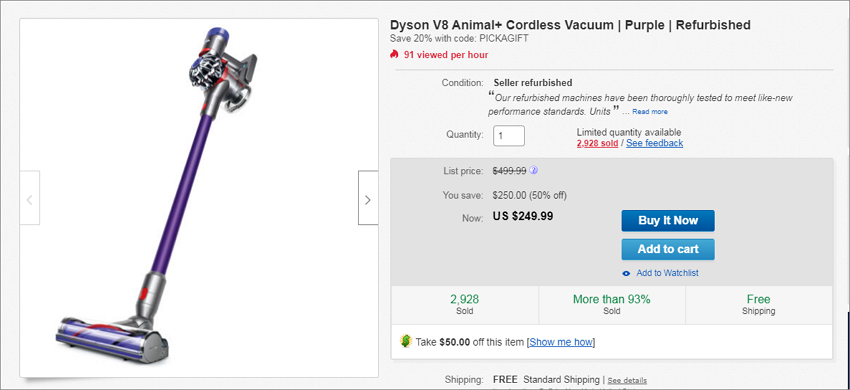Click inside the Quantity input field

(x=508, y=136)
